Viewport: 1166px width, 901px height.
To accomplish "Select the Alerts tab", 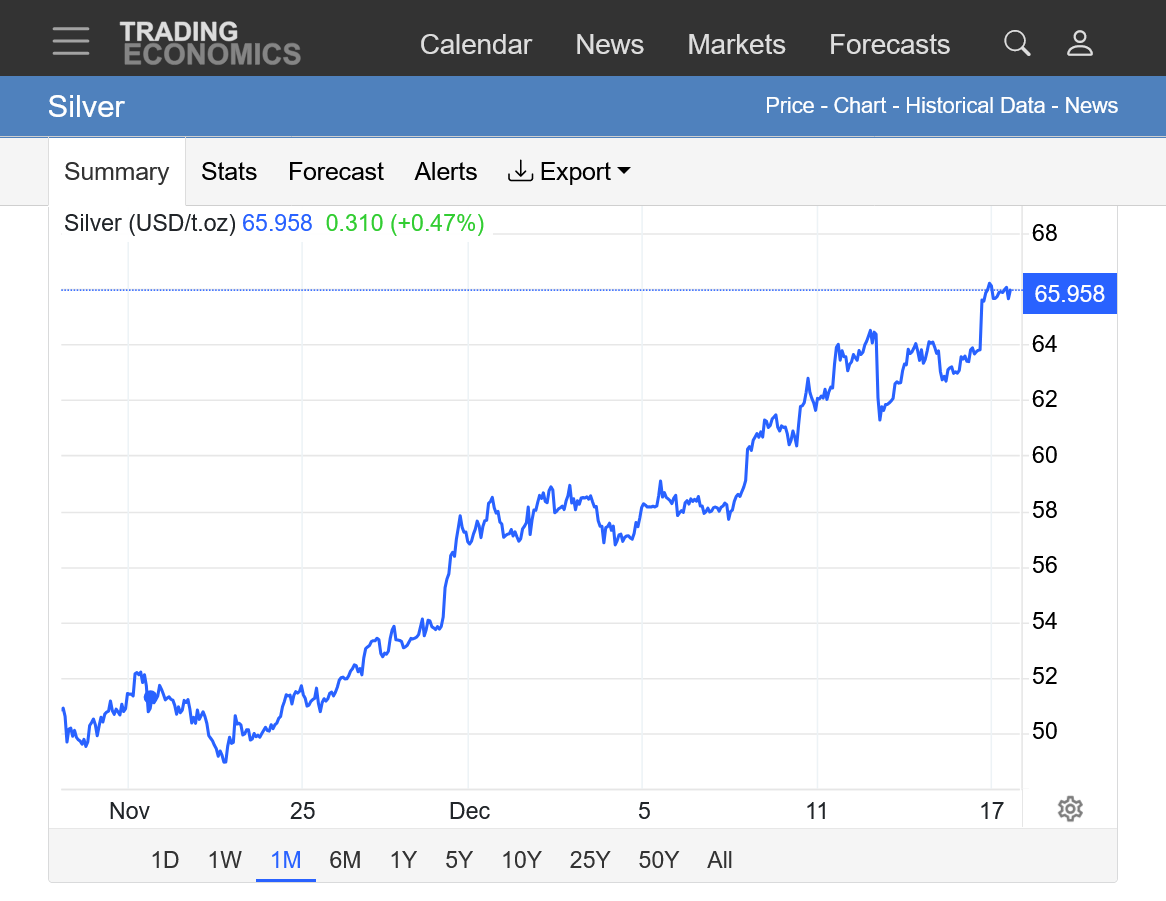I will 446,172.
